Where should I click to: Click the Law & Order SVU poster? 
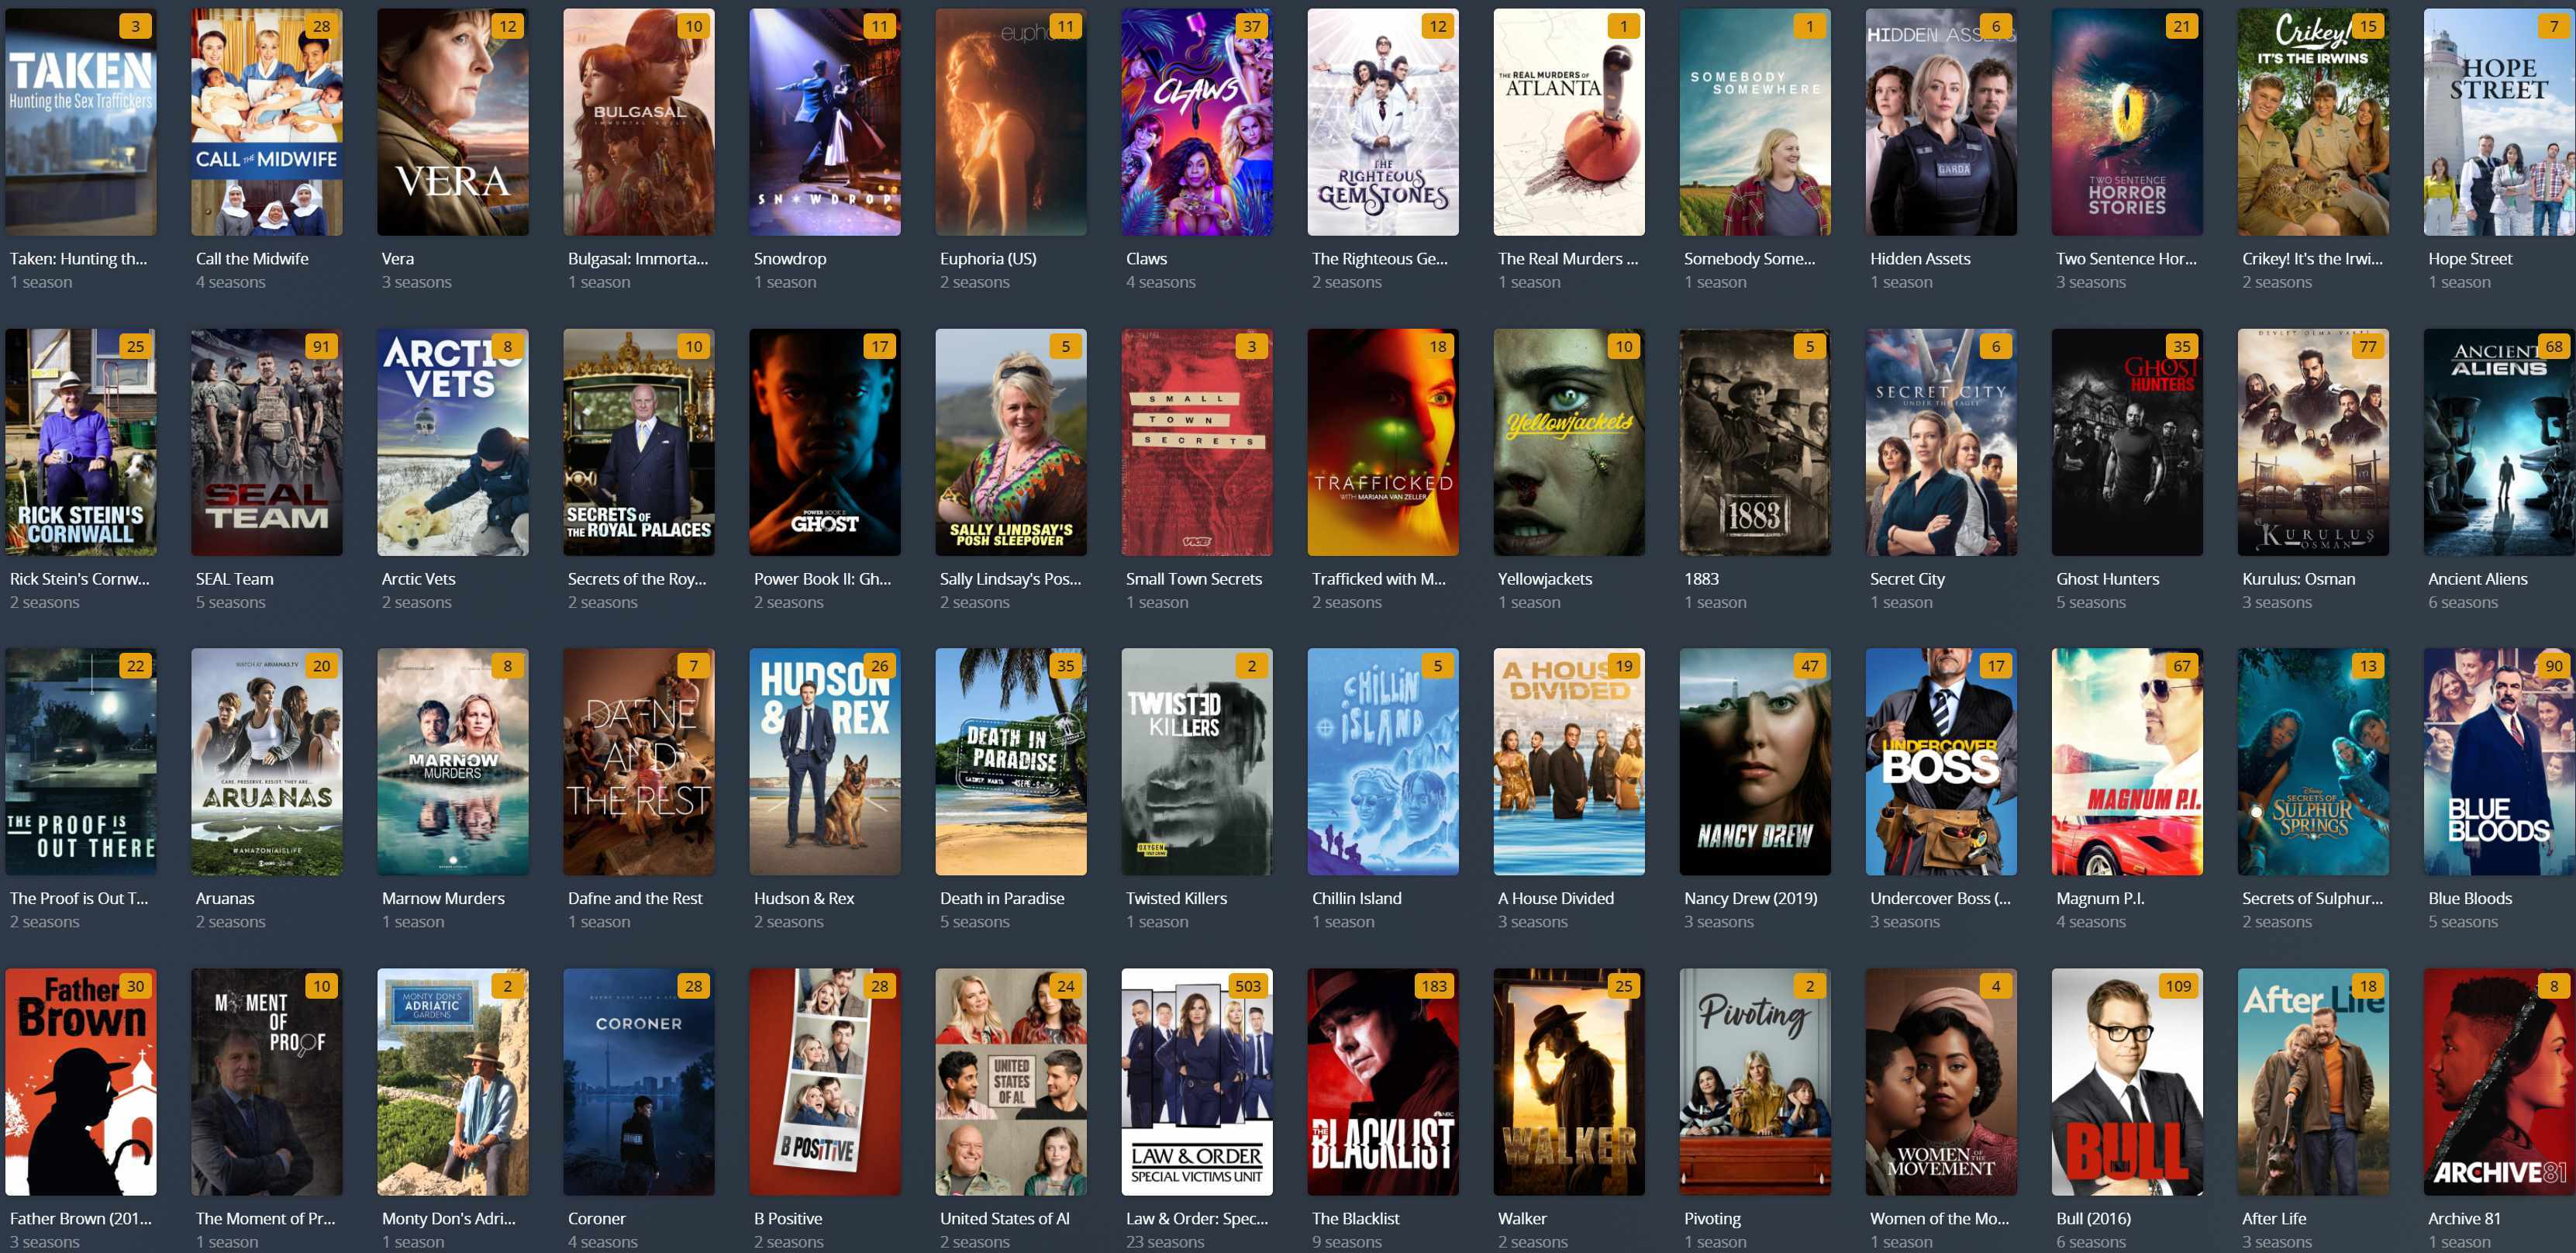1196,1082
